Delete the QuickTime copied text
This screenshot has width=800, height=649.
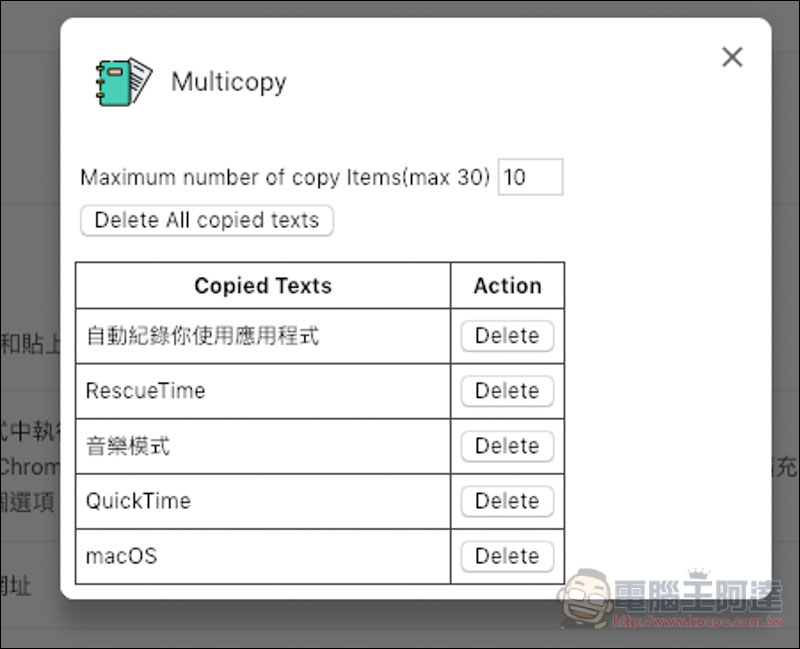507,501
